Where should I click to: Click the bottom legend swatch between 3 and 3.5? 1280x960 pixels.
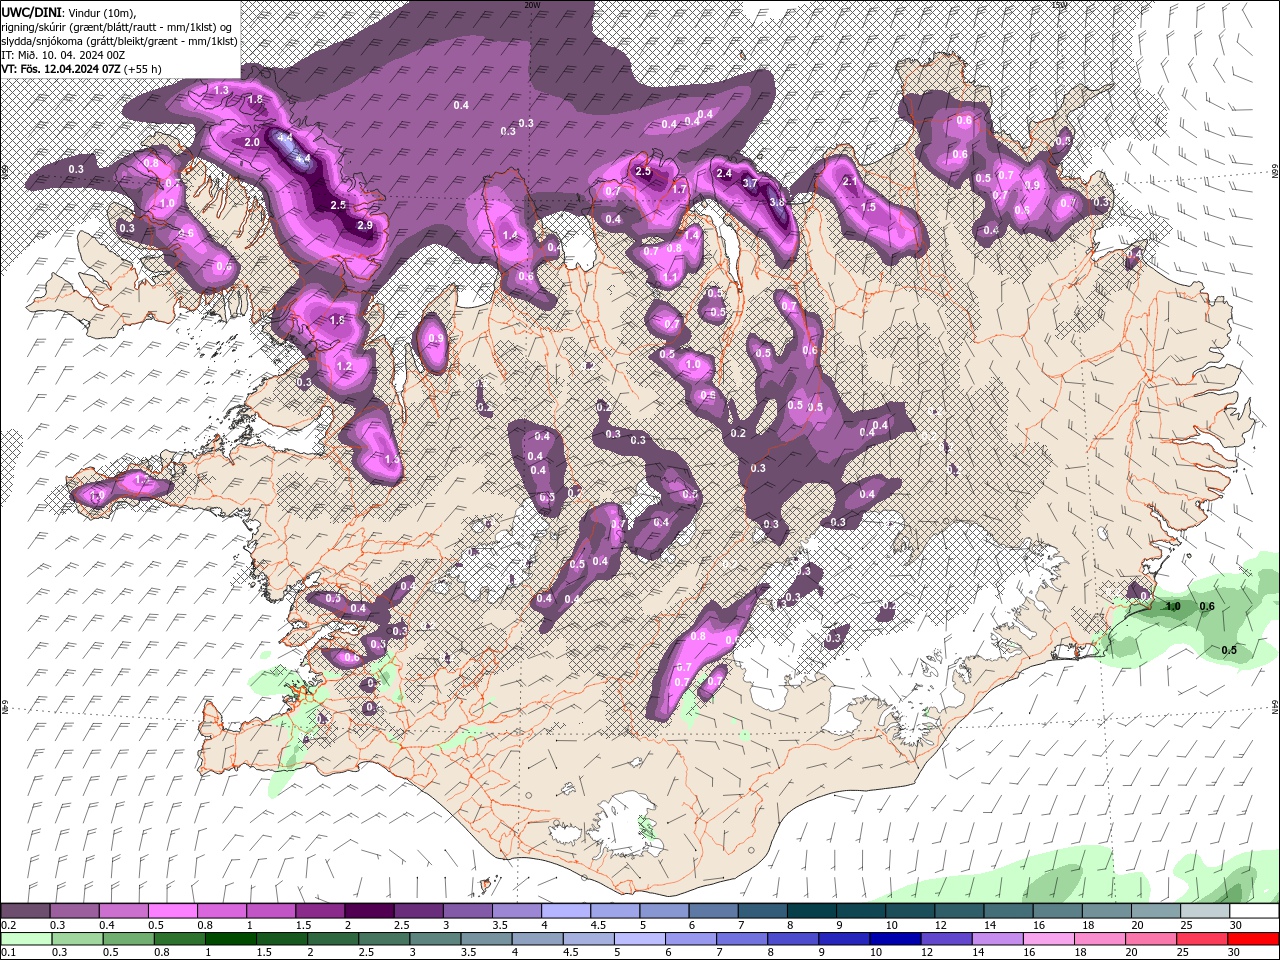pos(434,939)
